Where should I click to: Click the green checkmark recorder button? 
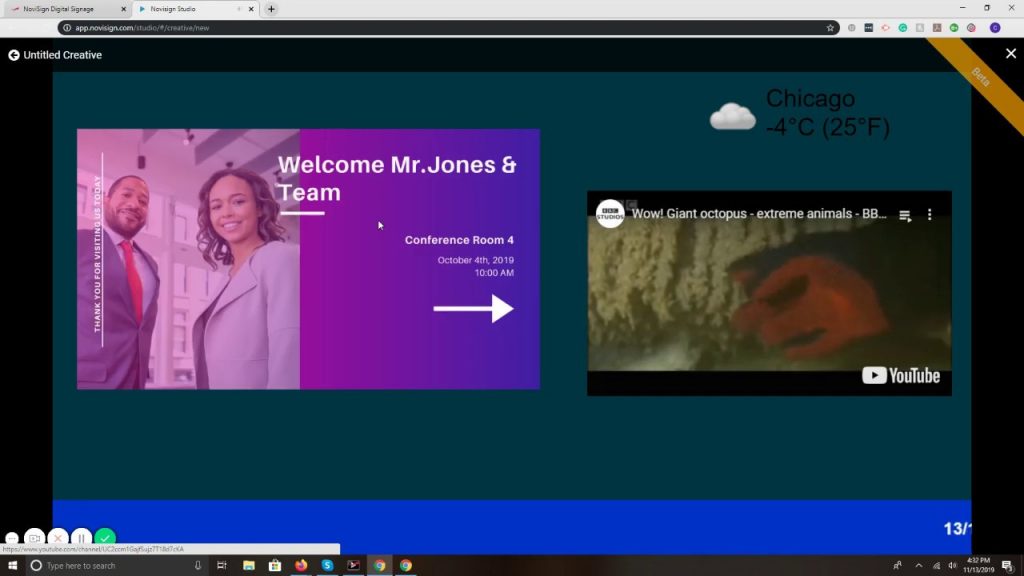point(105,538)
